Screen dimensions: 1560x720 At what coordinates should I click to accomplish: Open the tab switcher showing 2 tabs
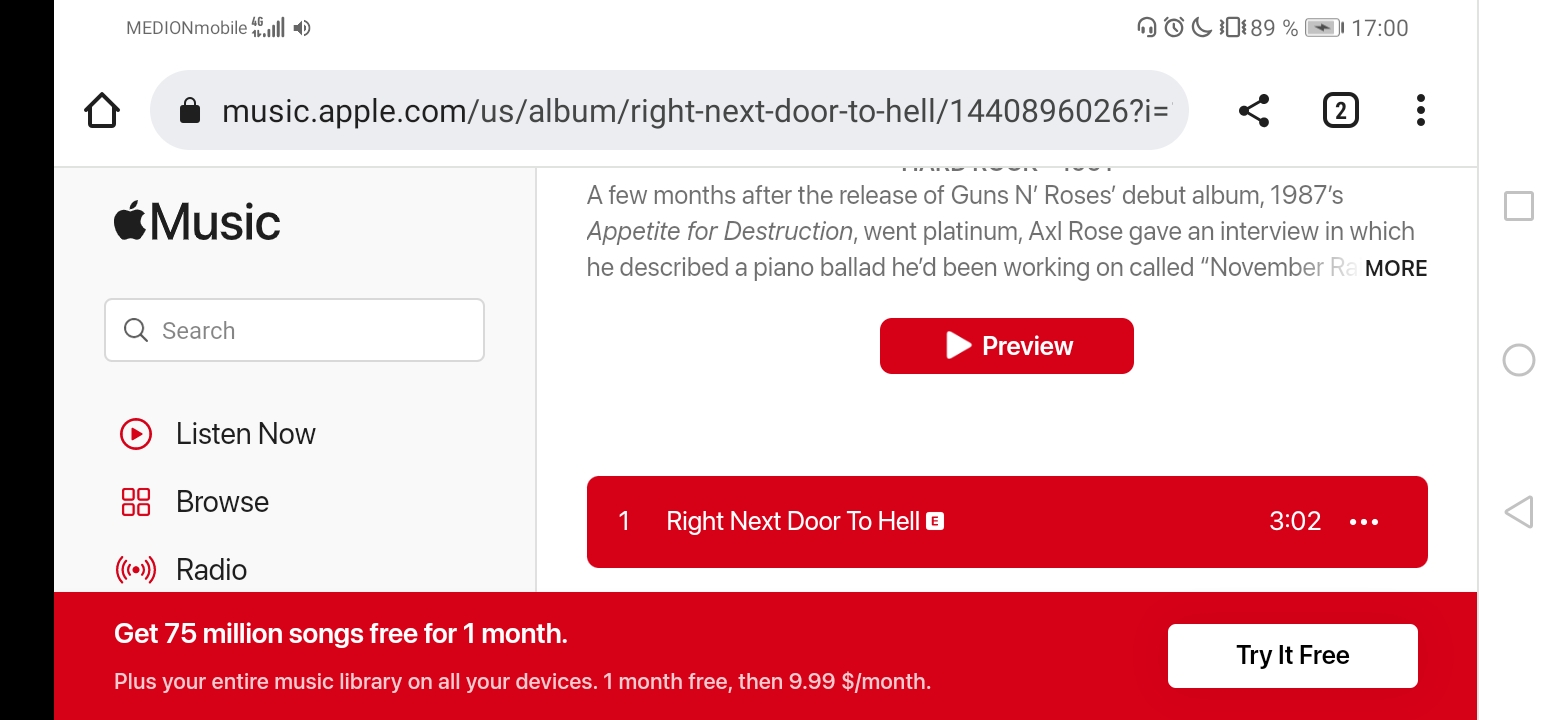(1340, 110)
